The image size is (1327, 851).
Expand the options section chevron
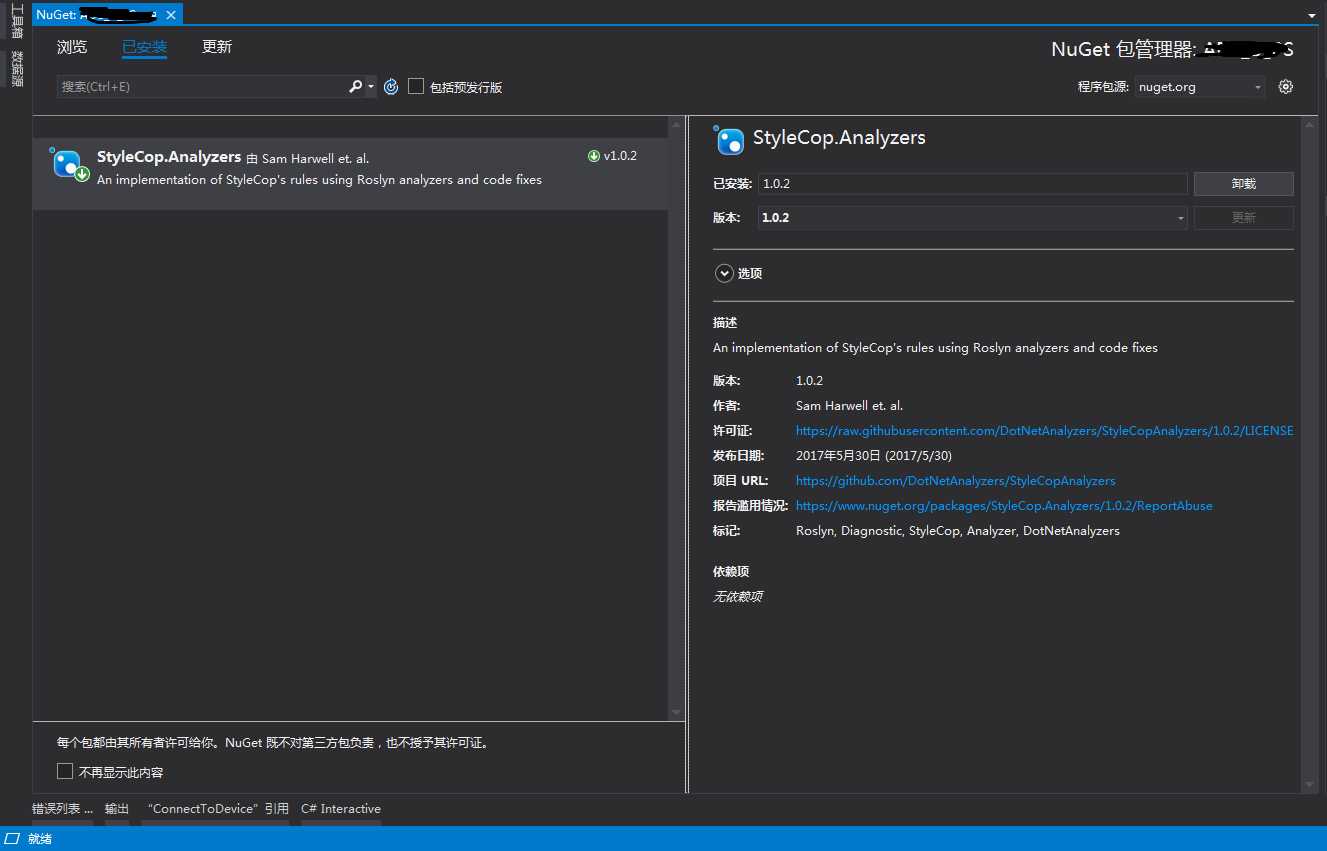tap(724, 273)
